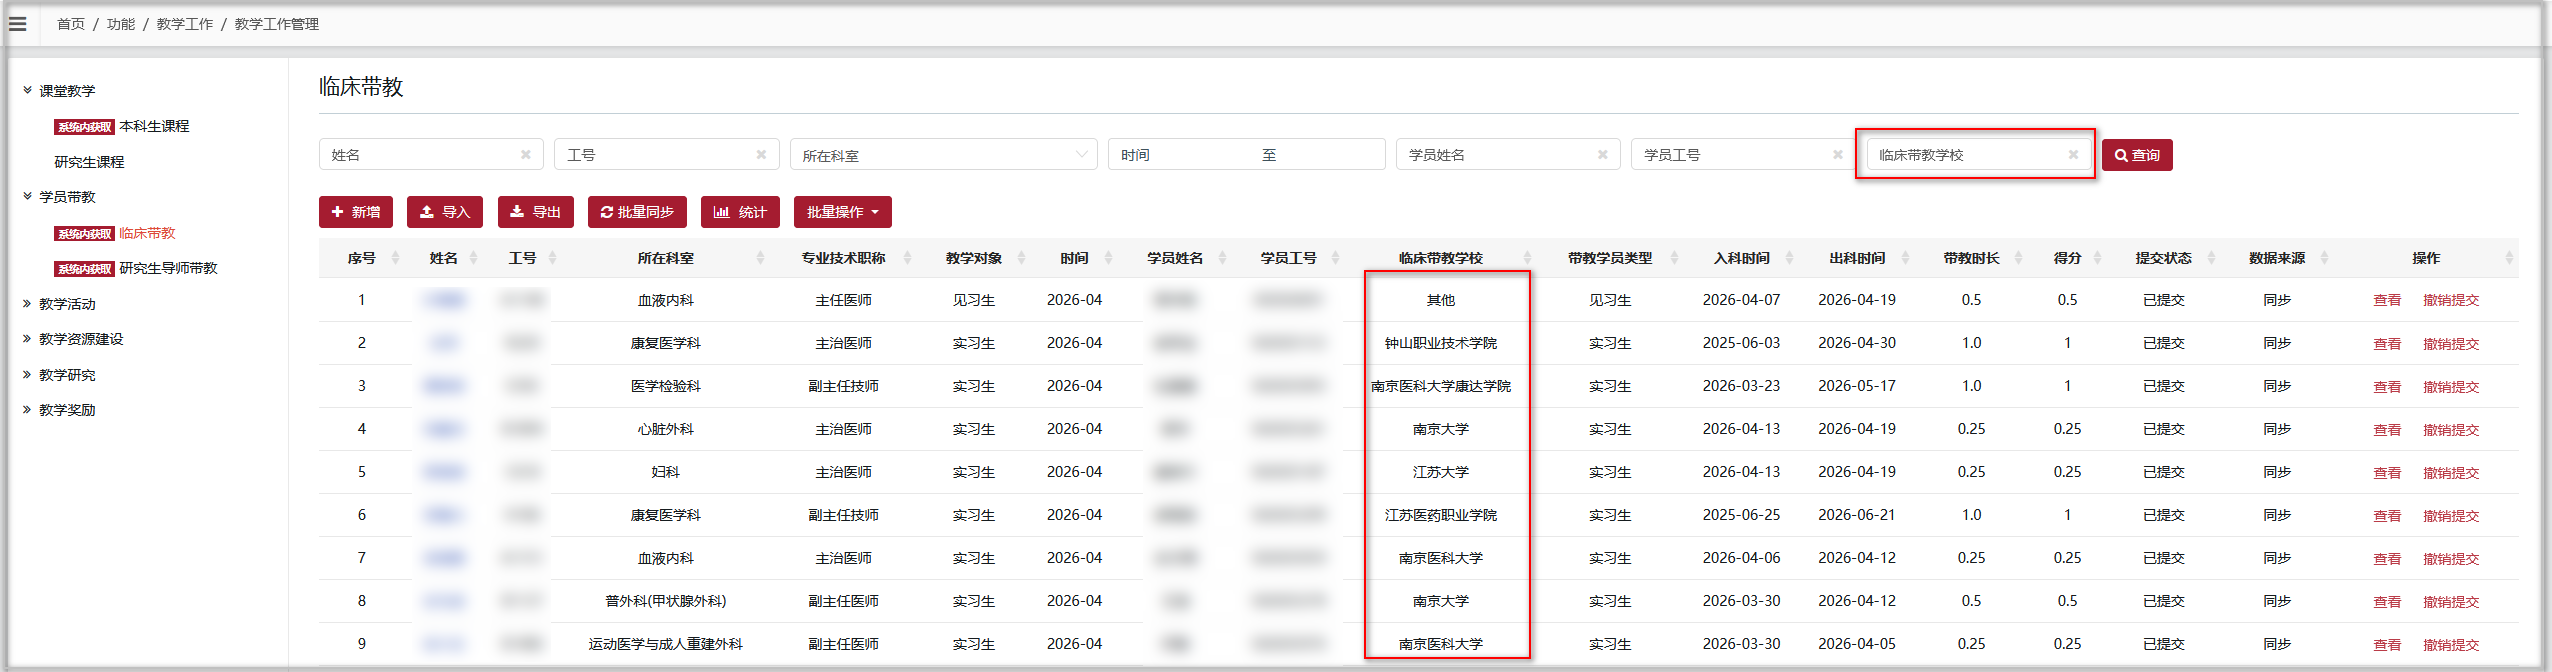Image resolution: width=2552 pixels, height=672 pixels.
Task: Focus the 学员姓名 search field
Action: (1508, 155)
